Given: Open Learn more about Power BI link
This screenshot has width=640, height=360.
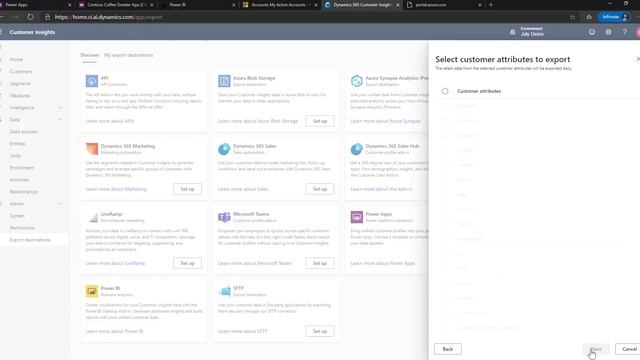Looking at the screenshot, I should click(114, 331).
